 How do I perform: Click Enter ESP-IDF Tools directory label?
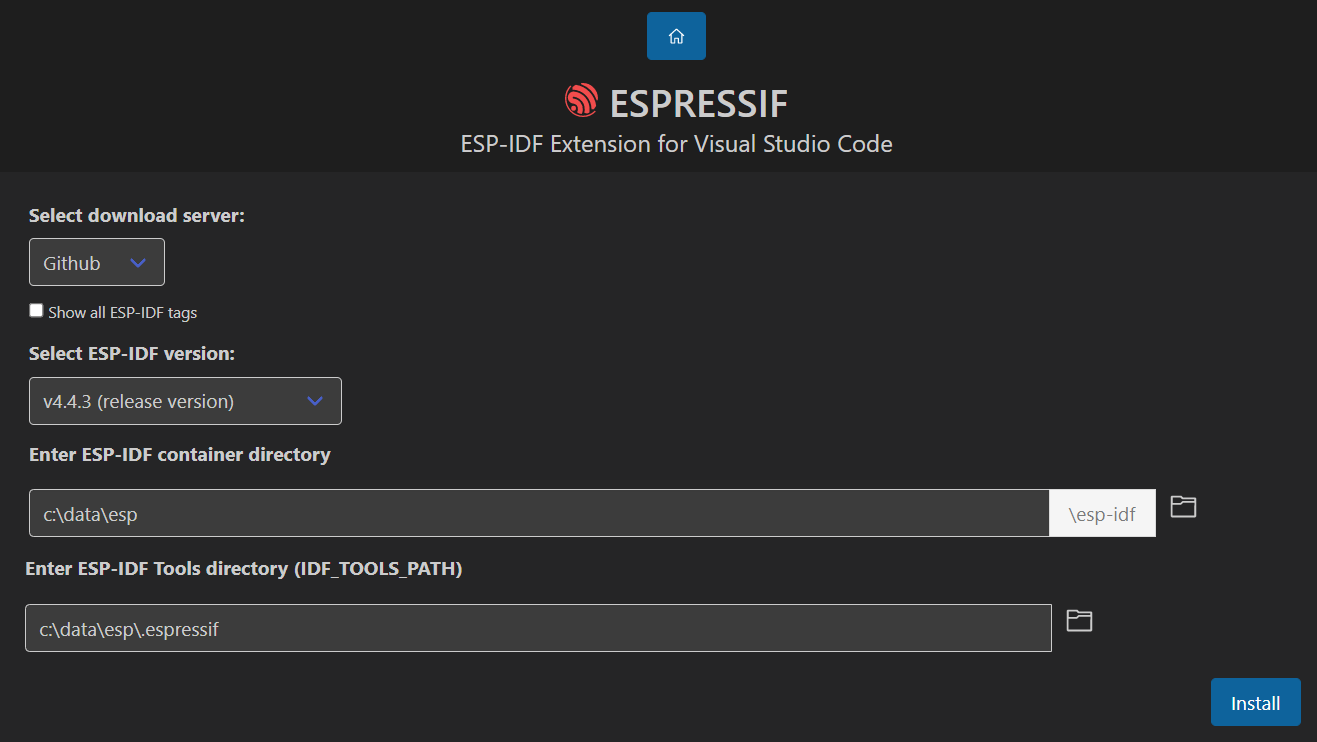tap(244, 568)
